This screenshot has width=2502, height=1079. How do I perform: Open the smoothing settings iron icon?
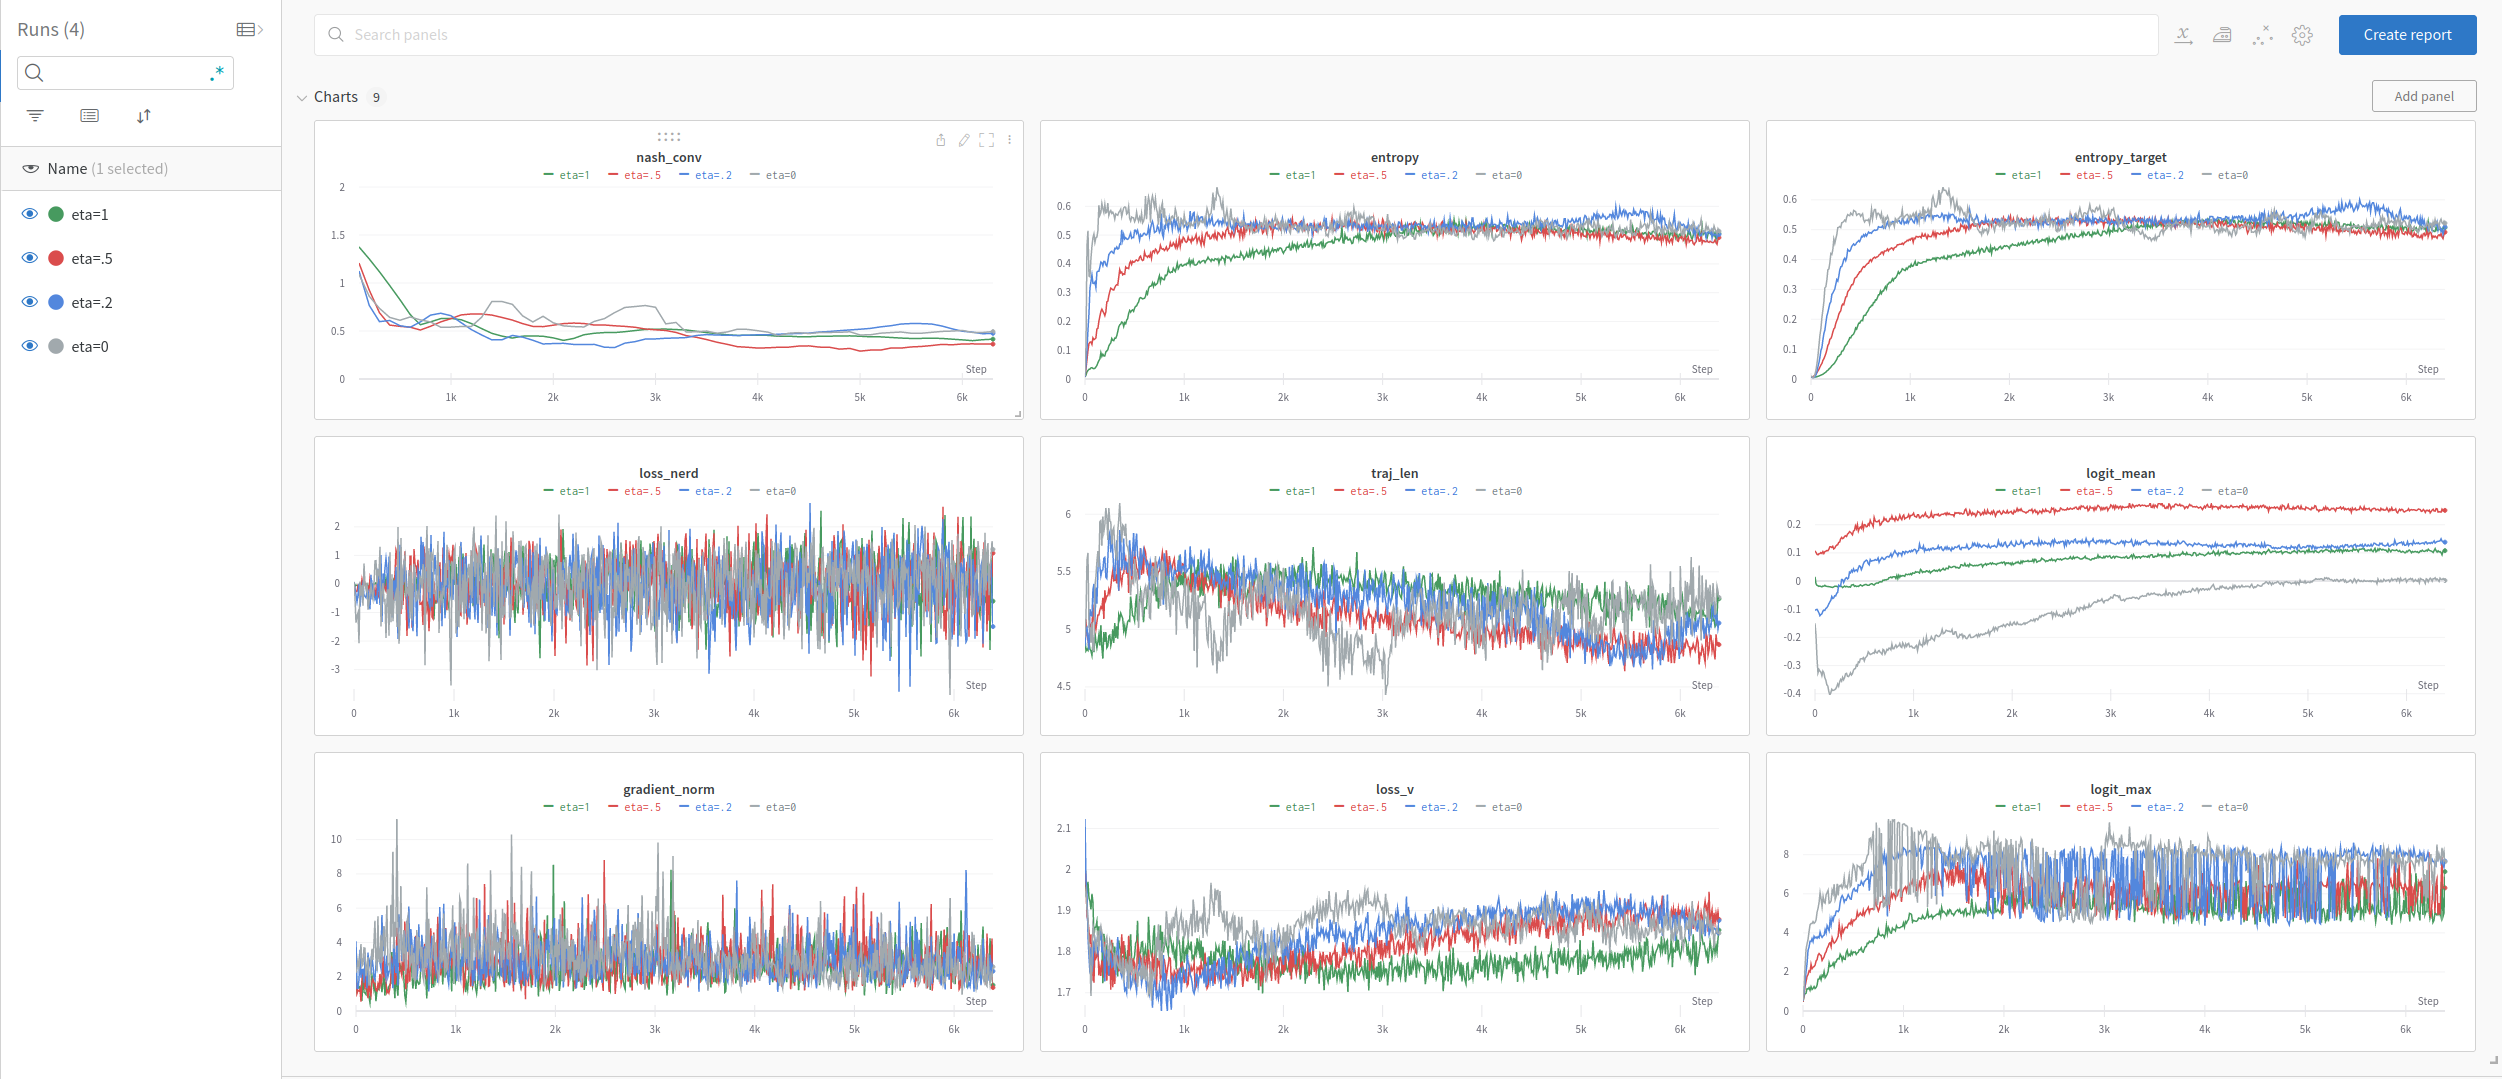tap(2222, 35)
